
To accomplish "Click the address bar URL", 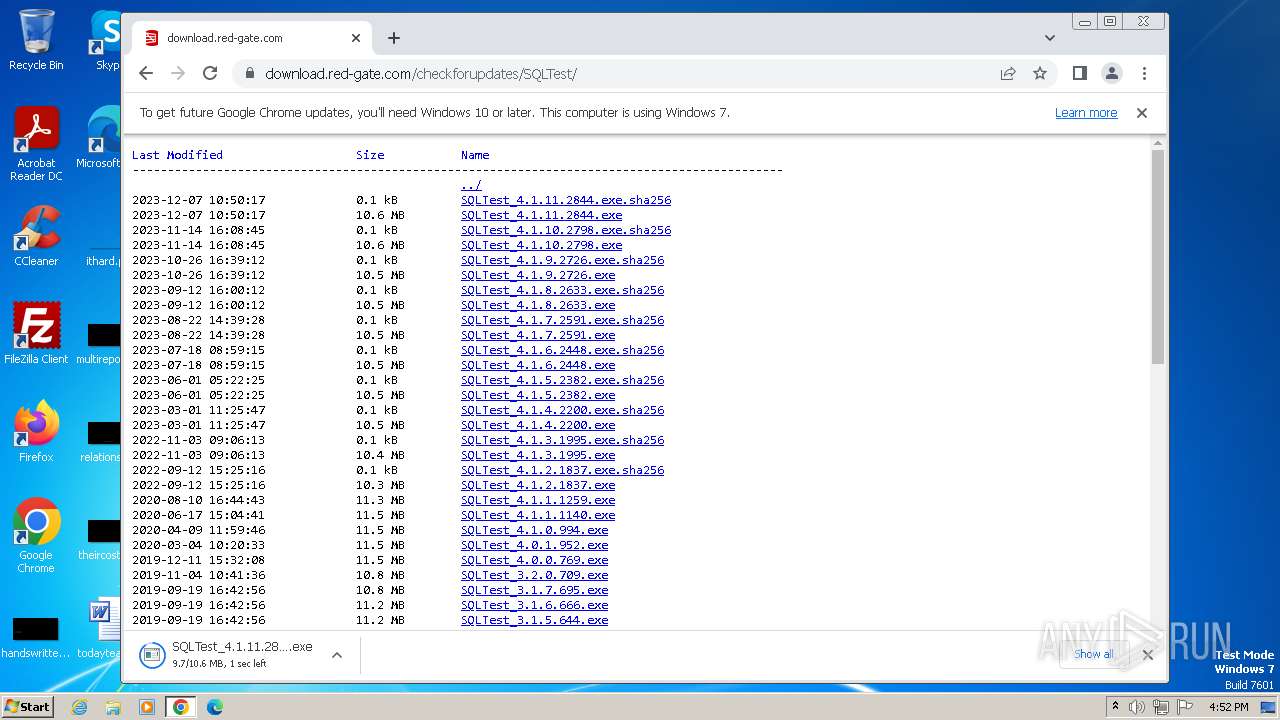I will click(421, 73).
